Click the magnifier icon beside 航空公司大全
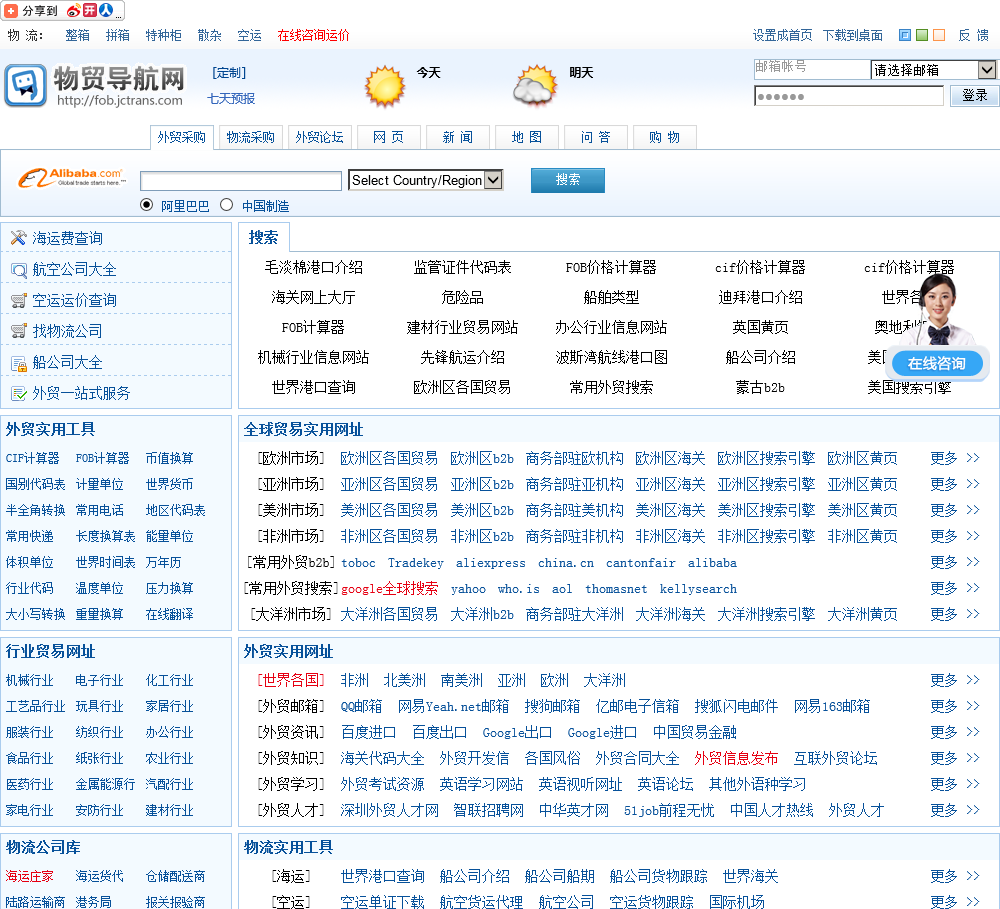The height and width of the screenshot is (909, 1000). pyautogui.click(x=18, y=269)
